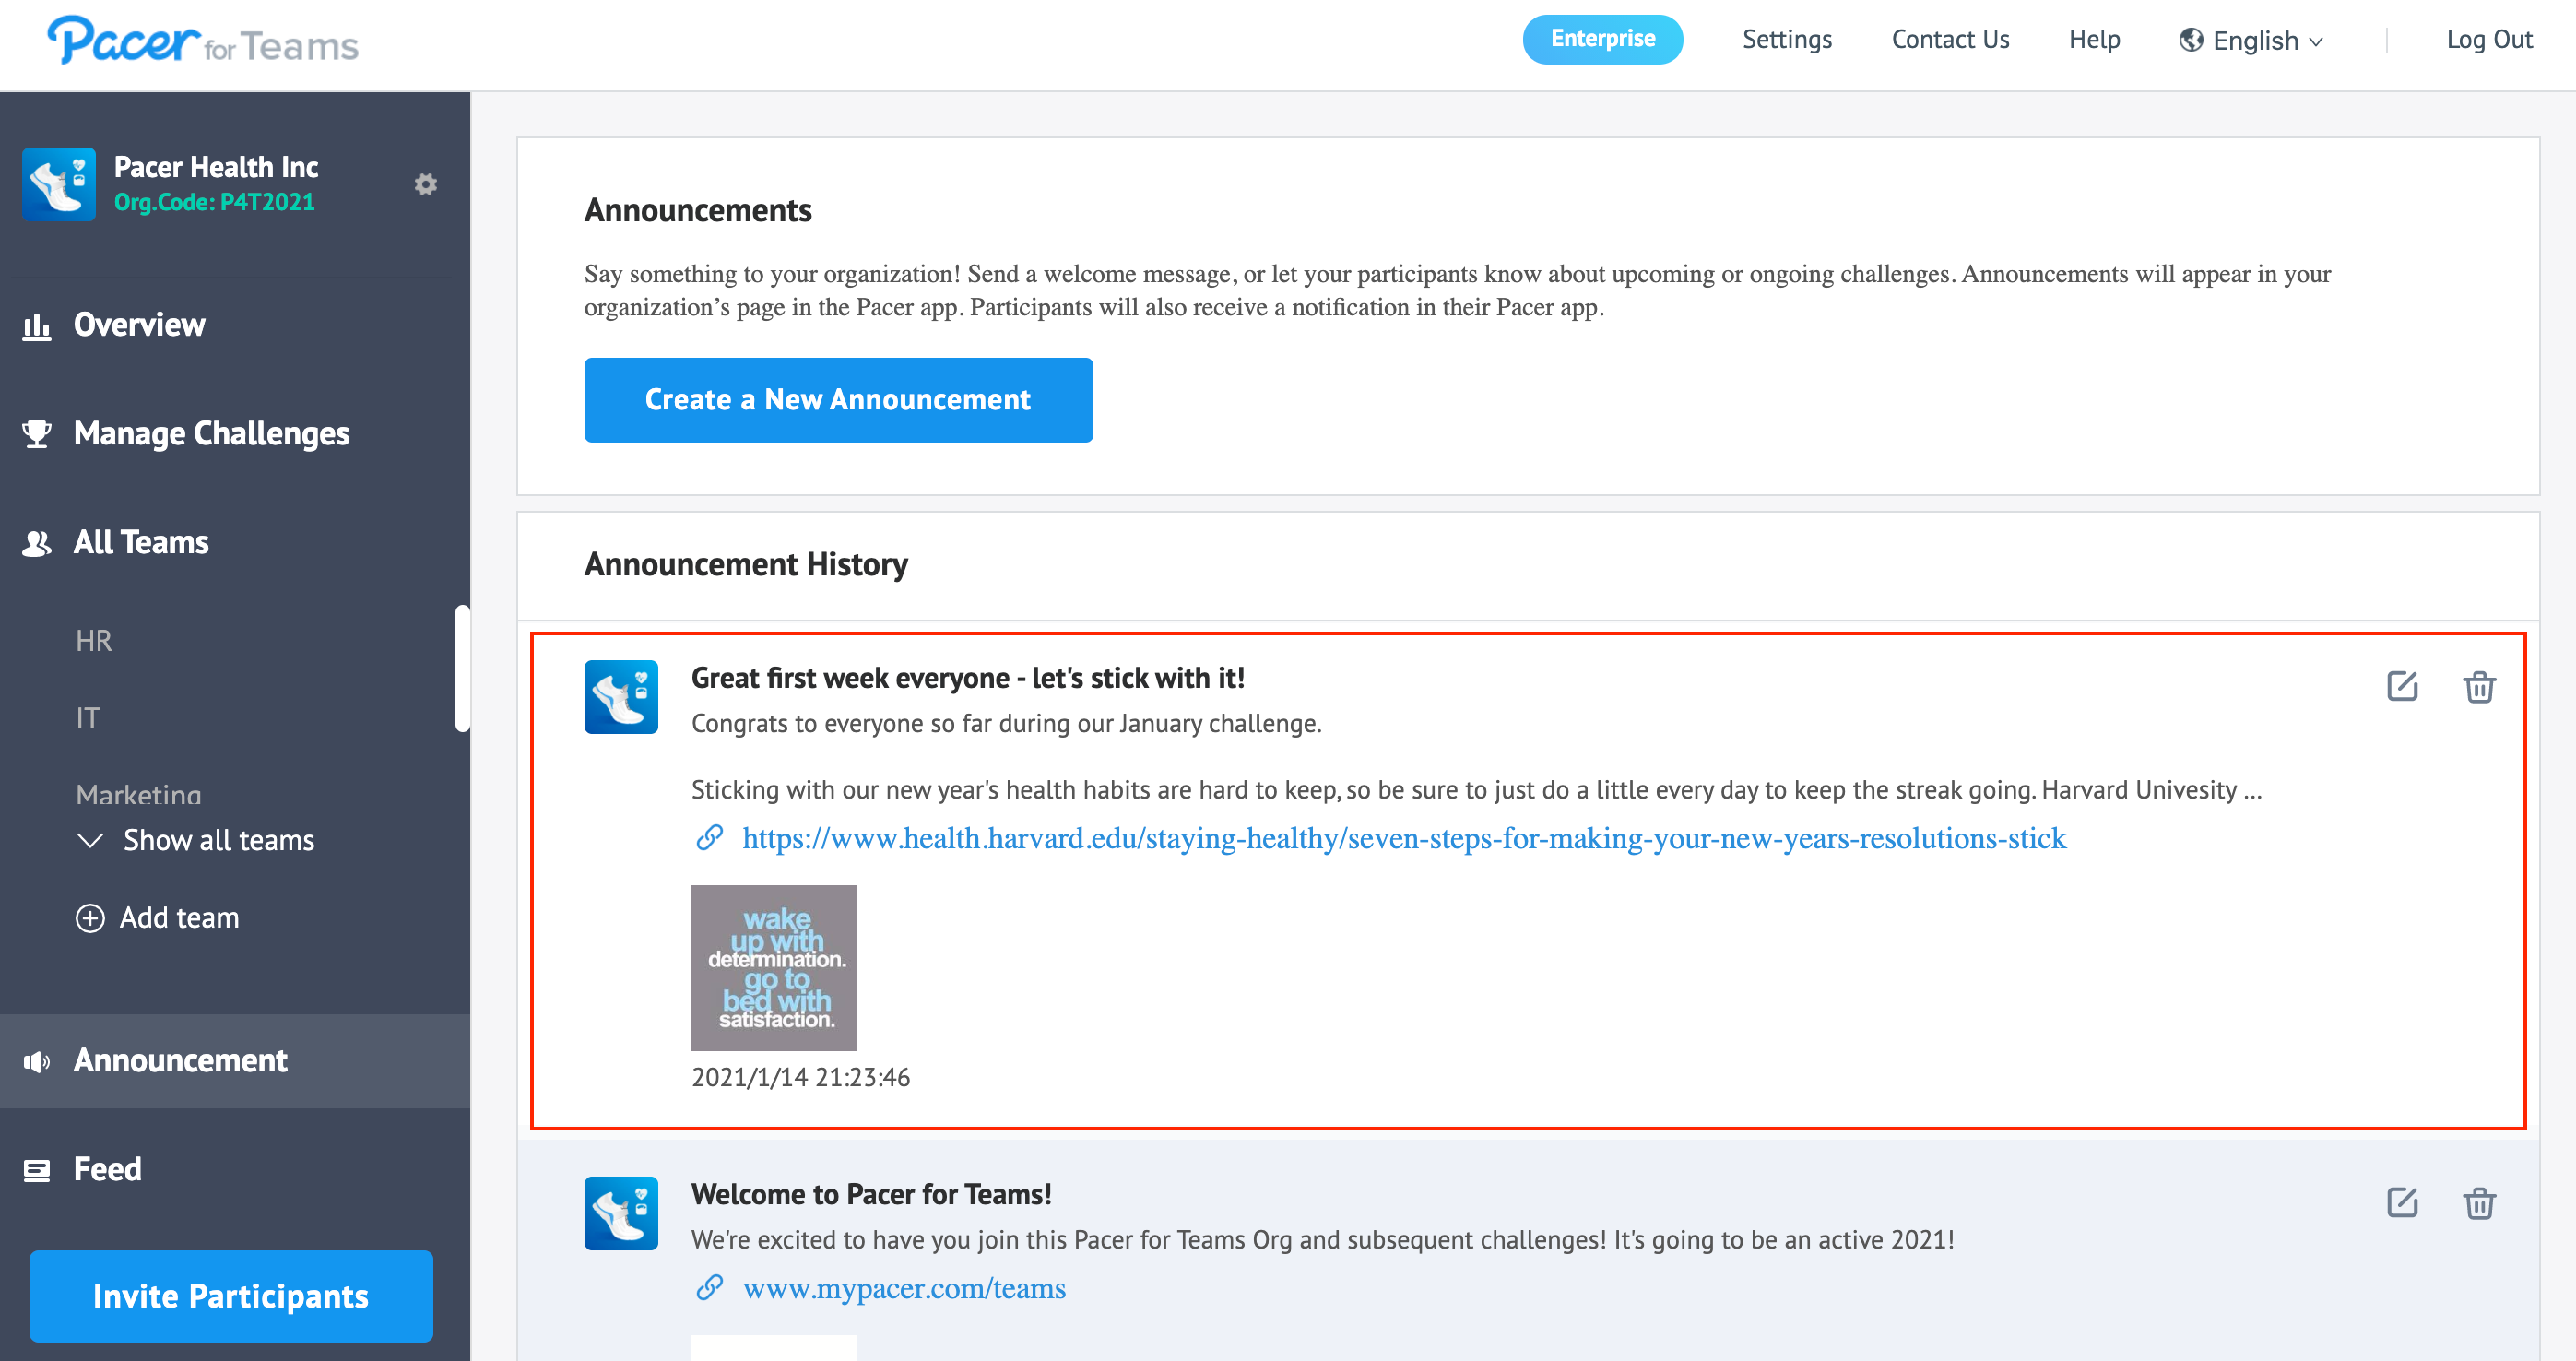This screenshot has height=1361, width=2576.
Task: Click the All Teams people icon
Action: 37,543
